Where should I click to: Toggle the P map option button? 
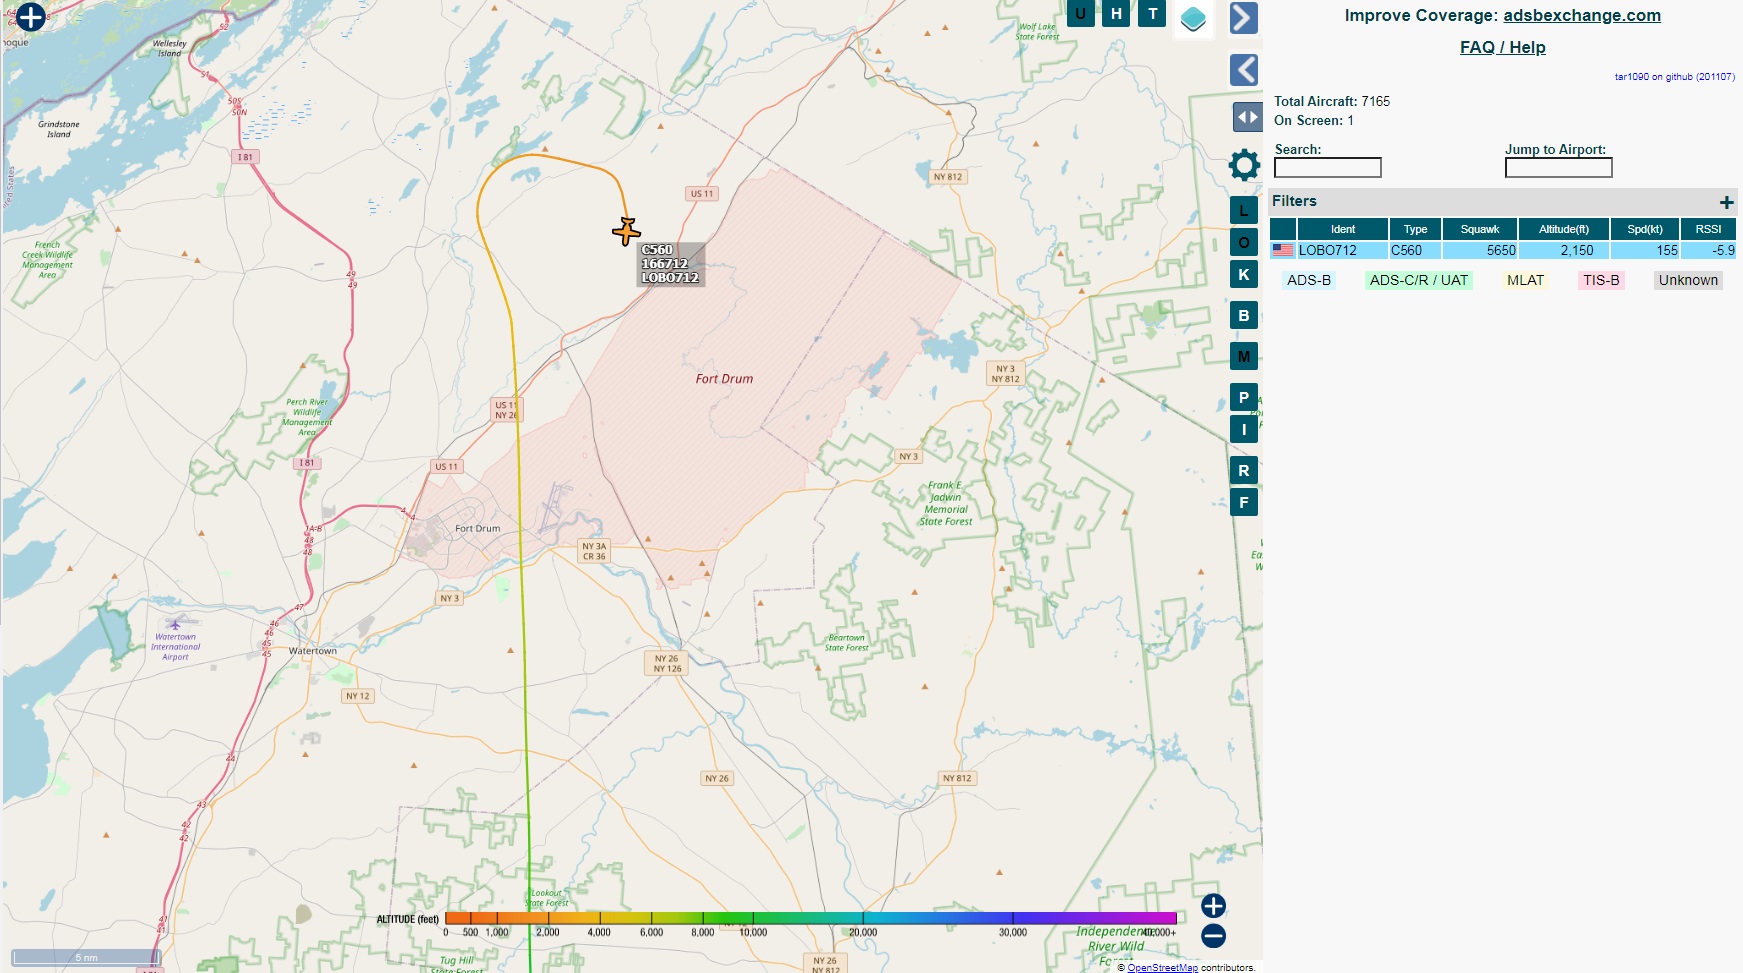click(1244, 397)
